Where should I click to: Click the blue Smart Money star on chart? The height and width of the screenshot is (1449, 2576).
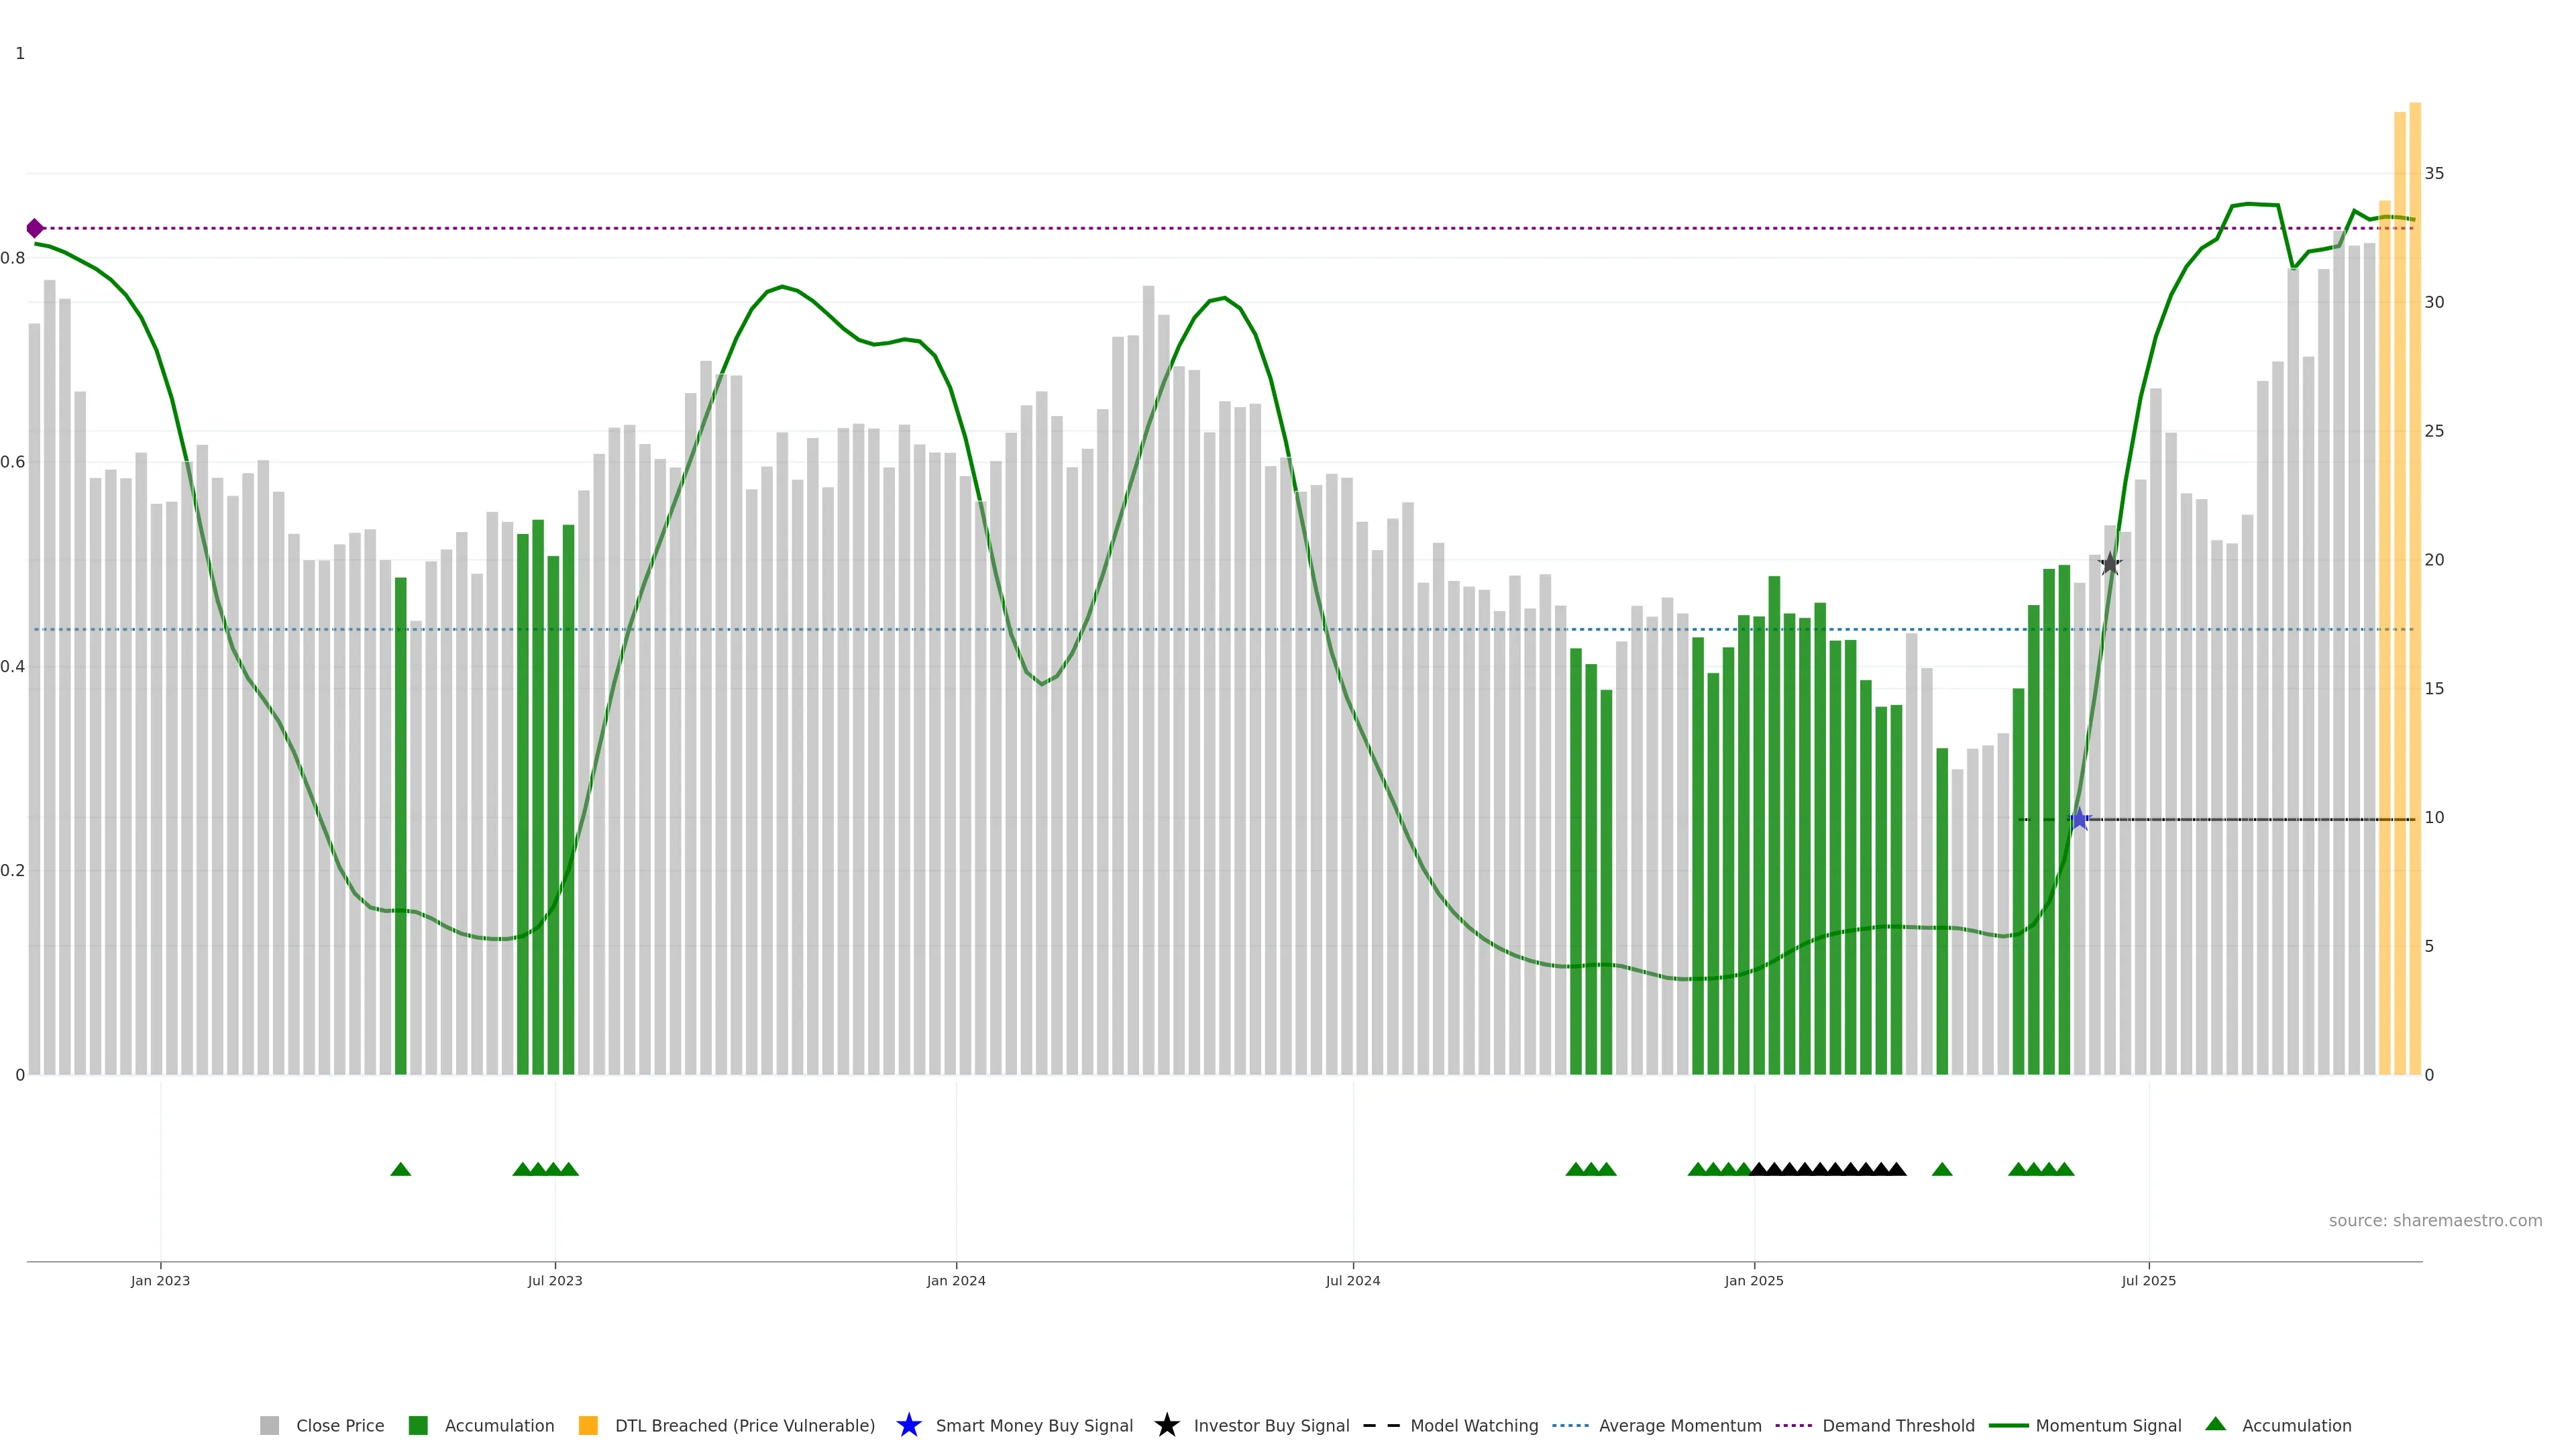2079,820
